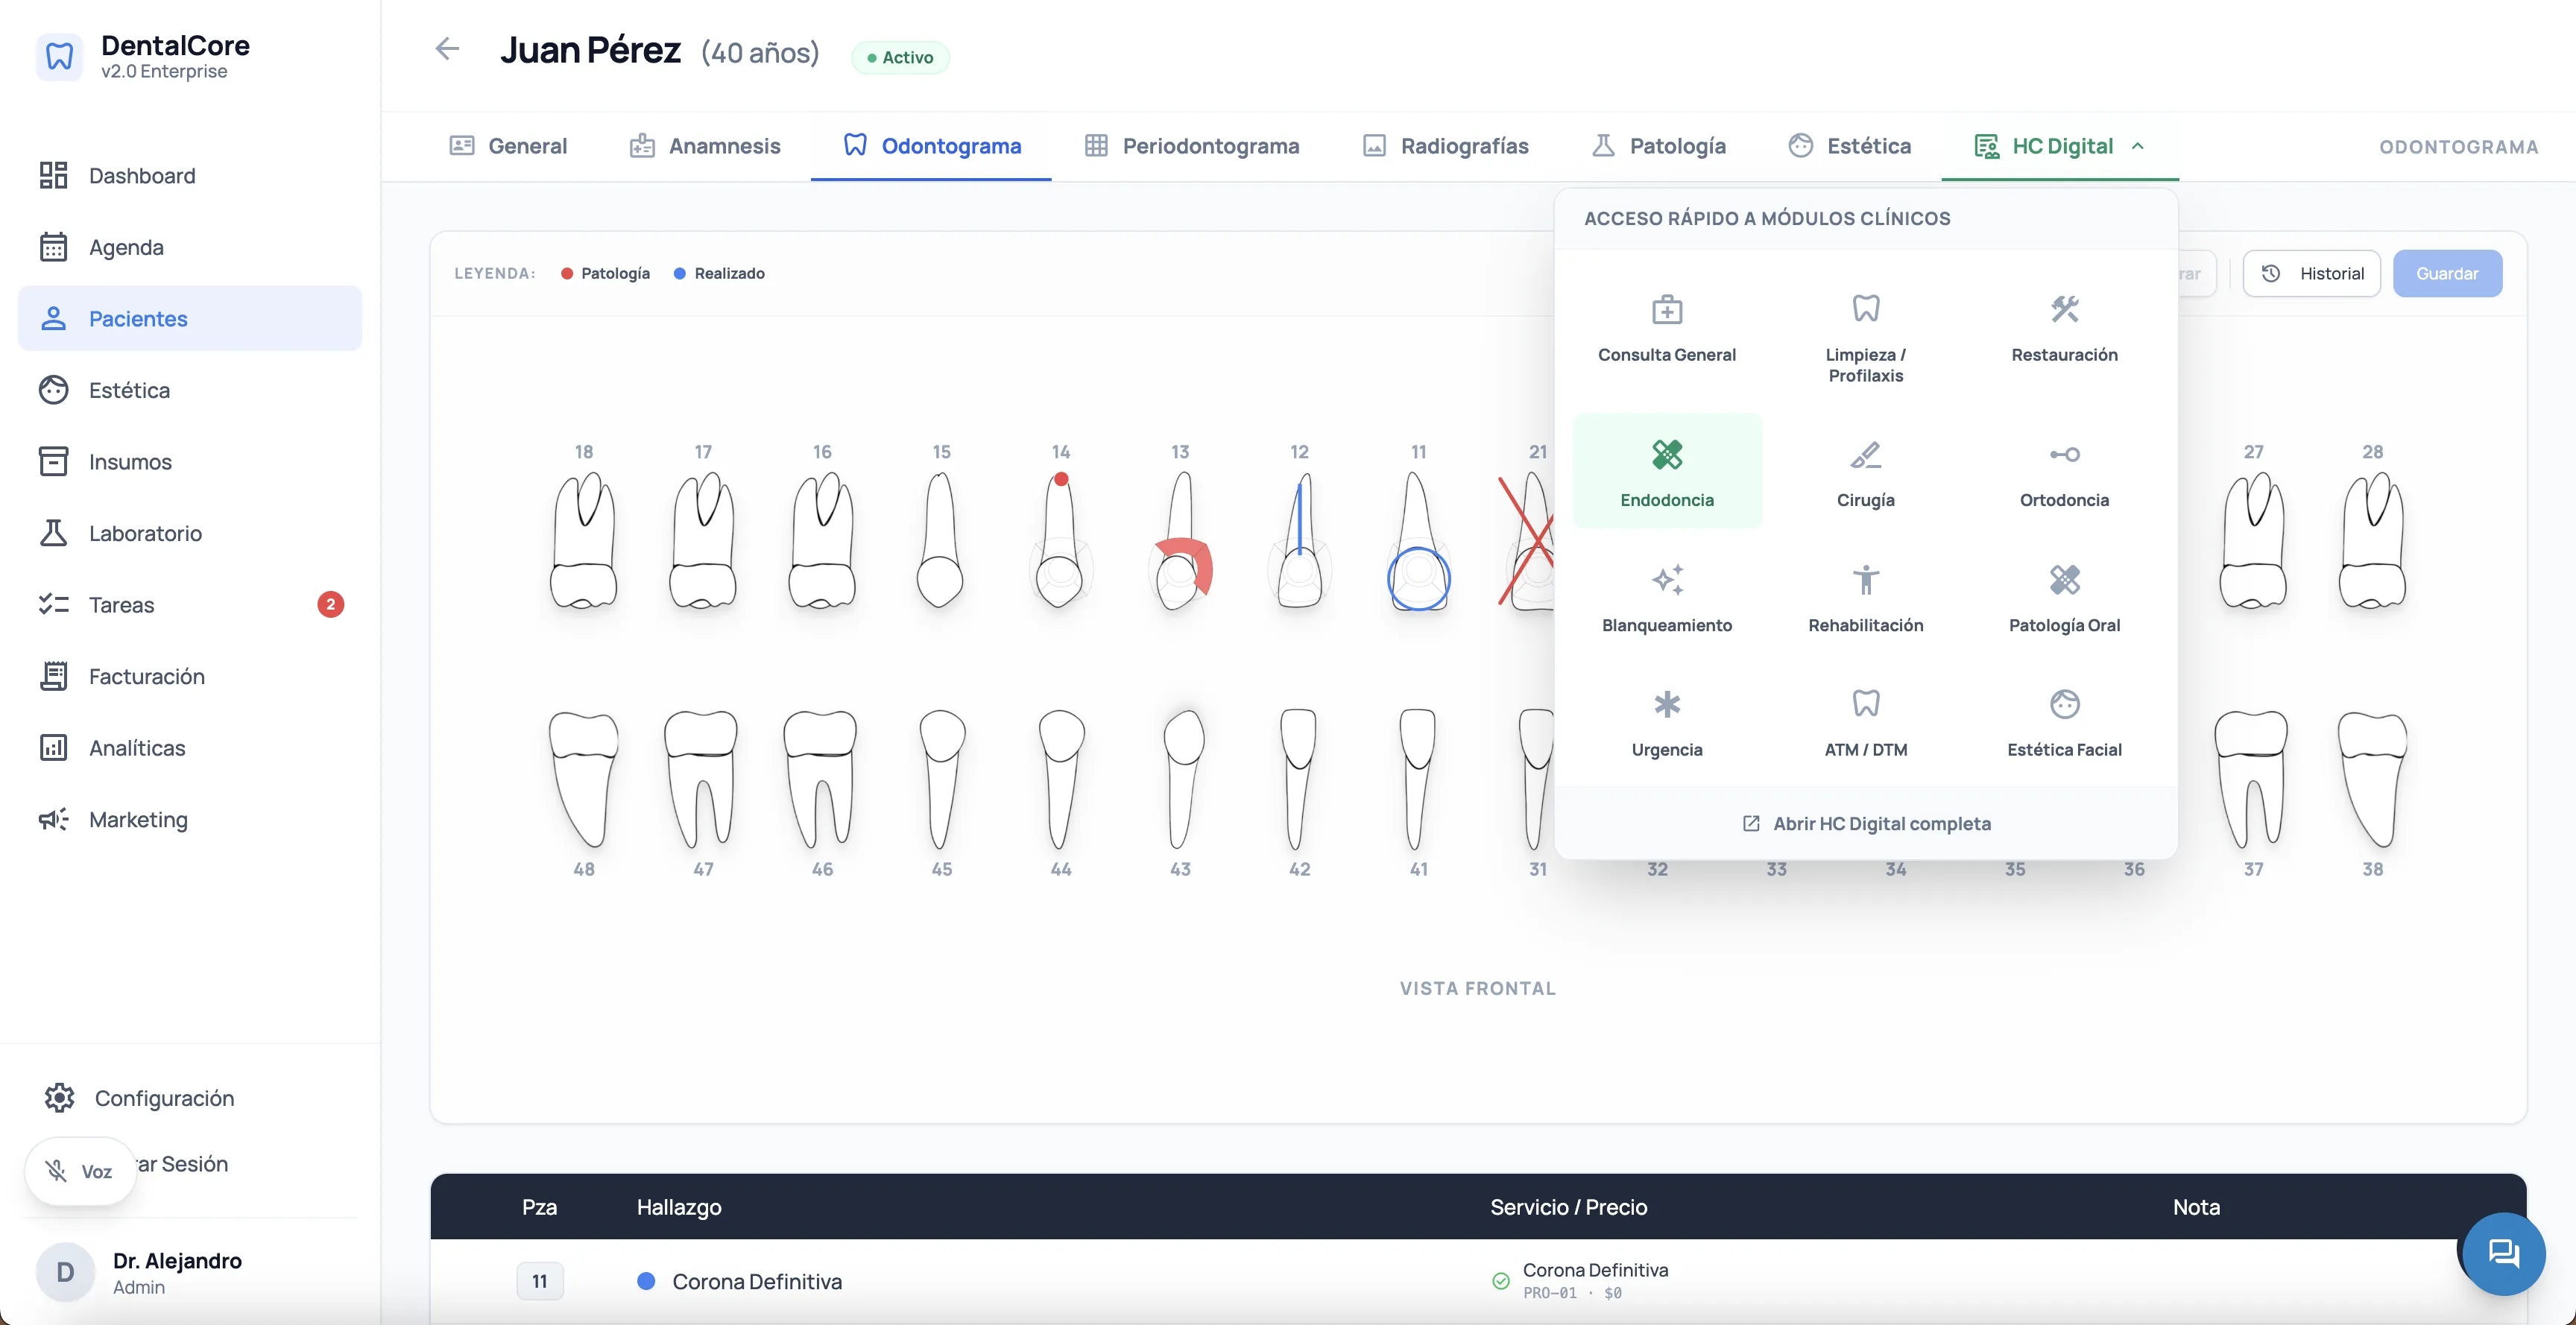
Task: Open the chat bubble button
Action: coord(2503,1253)
